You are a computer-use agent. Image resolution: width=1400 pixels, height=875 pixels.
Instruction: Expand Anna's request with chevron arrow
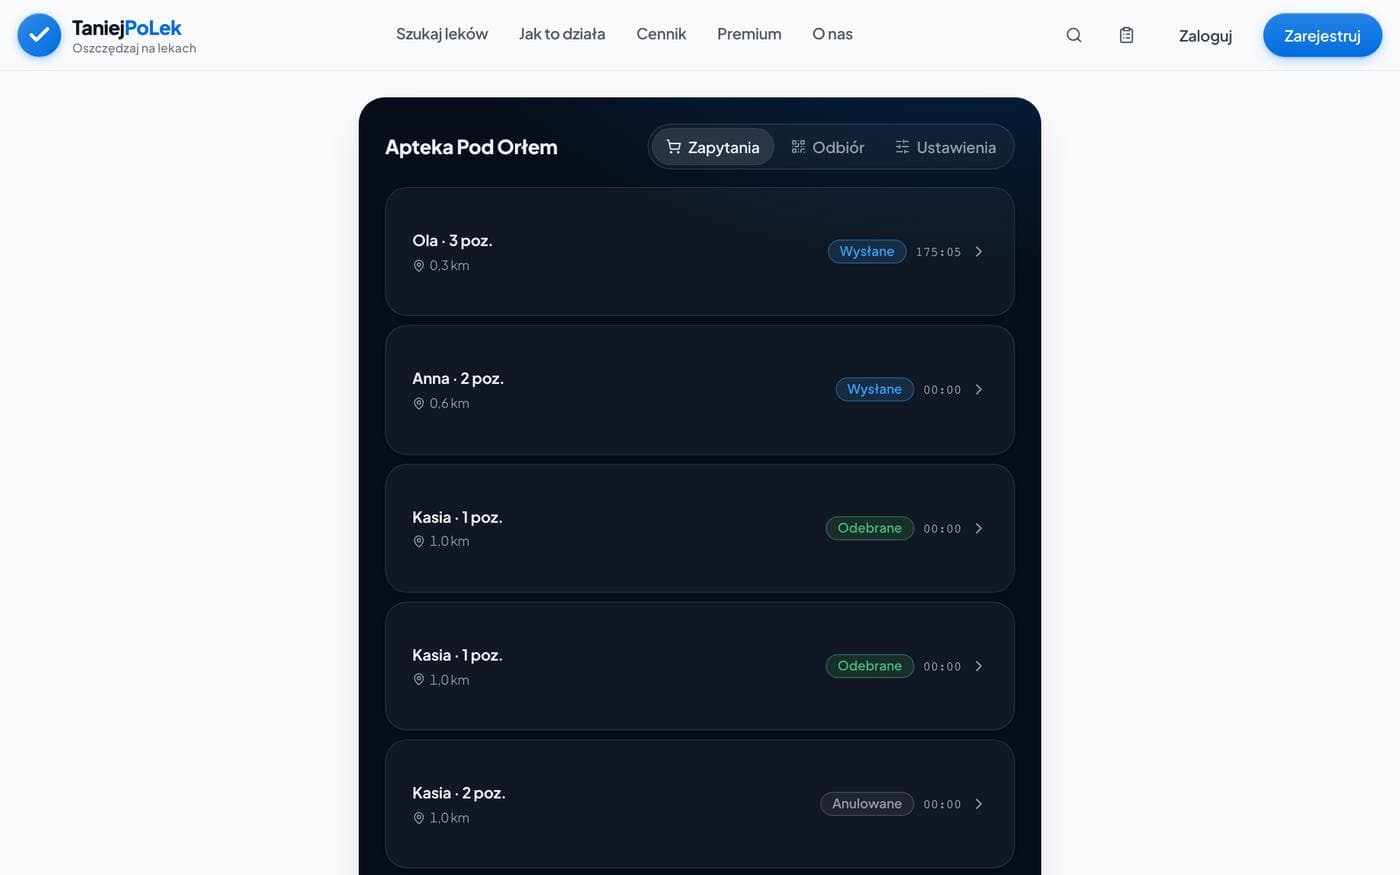(979, 390)
